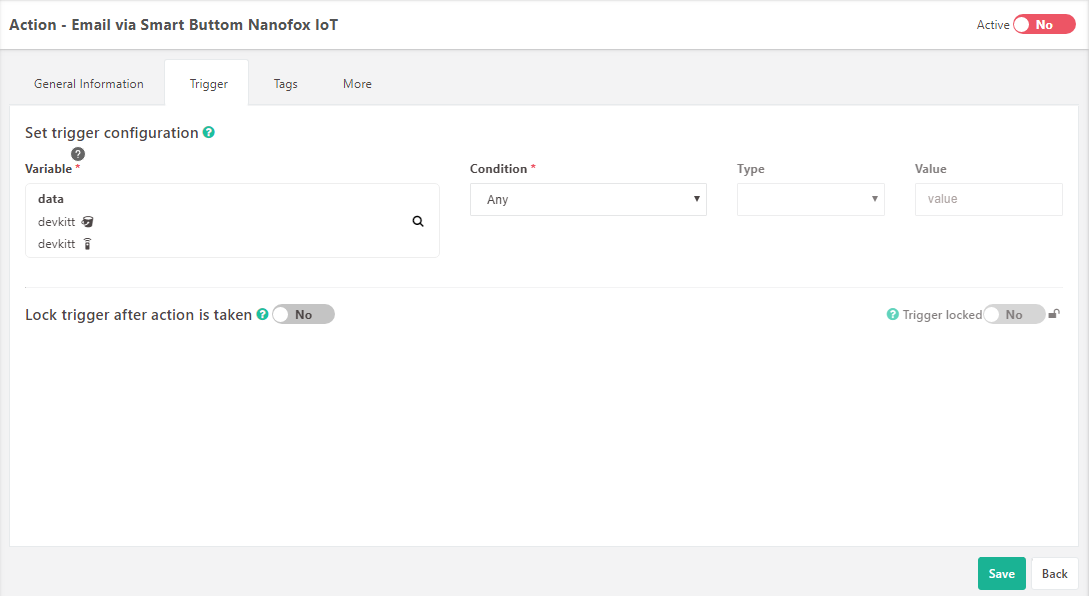The image size is (1089, 596).
Task: Click the unlocked padlock icon
Action: pyautogui.click(x=1054, y=314)
